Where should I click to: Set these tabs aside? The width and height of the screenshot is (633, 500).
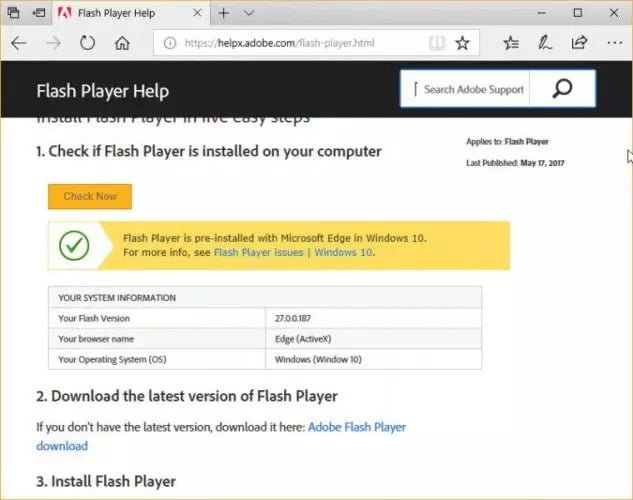tap(39, 13)
